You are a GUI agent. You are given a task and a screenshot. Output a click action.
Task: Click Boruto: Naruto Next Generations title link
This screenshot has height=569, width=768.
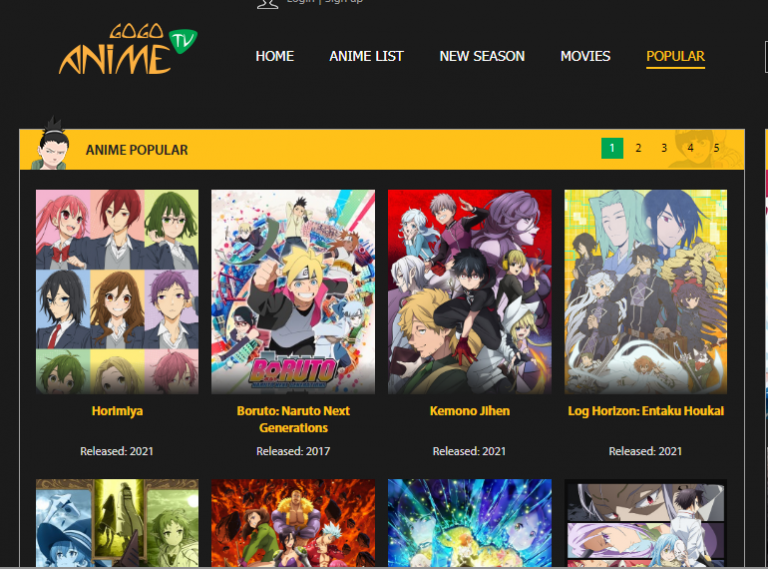point(293,419)
